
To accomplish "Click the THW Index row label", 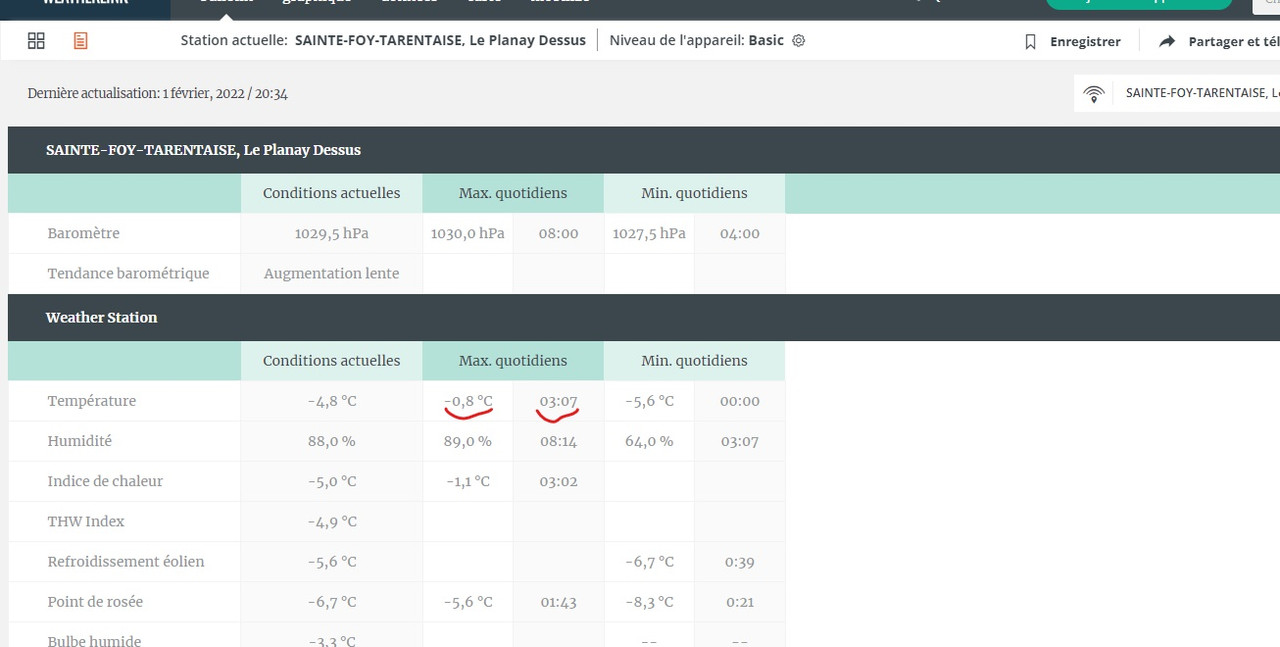I will (86, 521).
